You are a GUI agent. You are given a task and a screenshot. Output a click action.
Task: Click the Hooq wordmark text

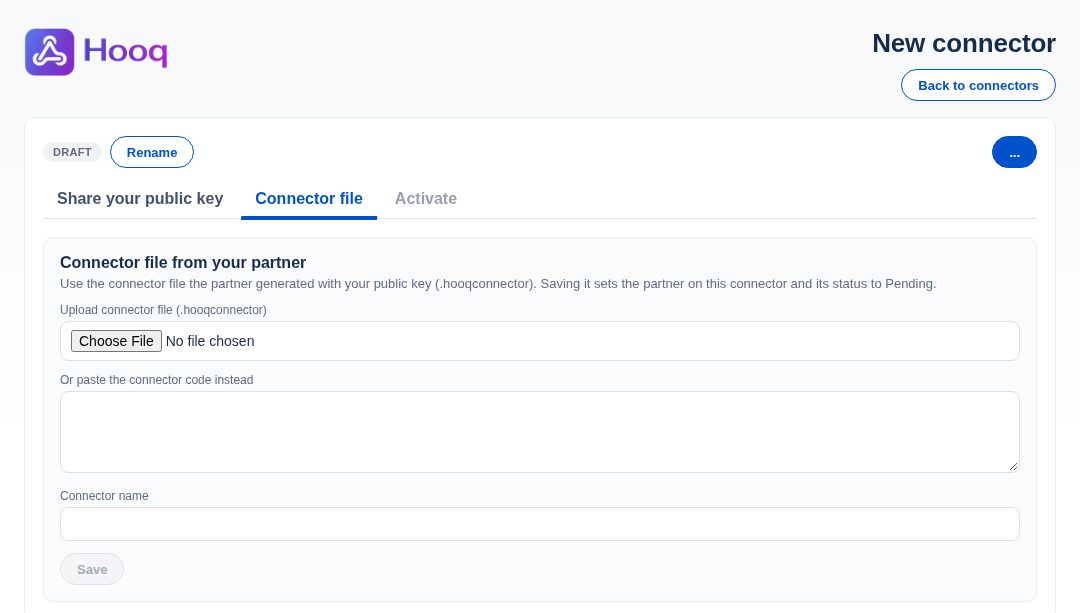[x=125, y=52]
